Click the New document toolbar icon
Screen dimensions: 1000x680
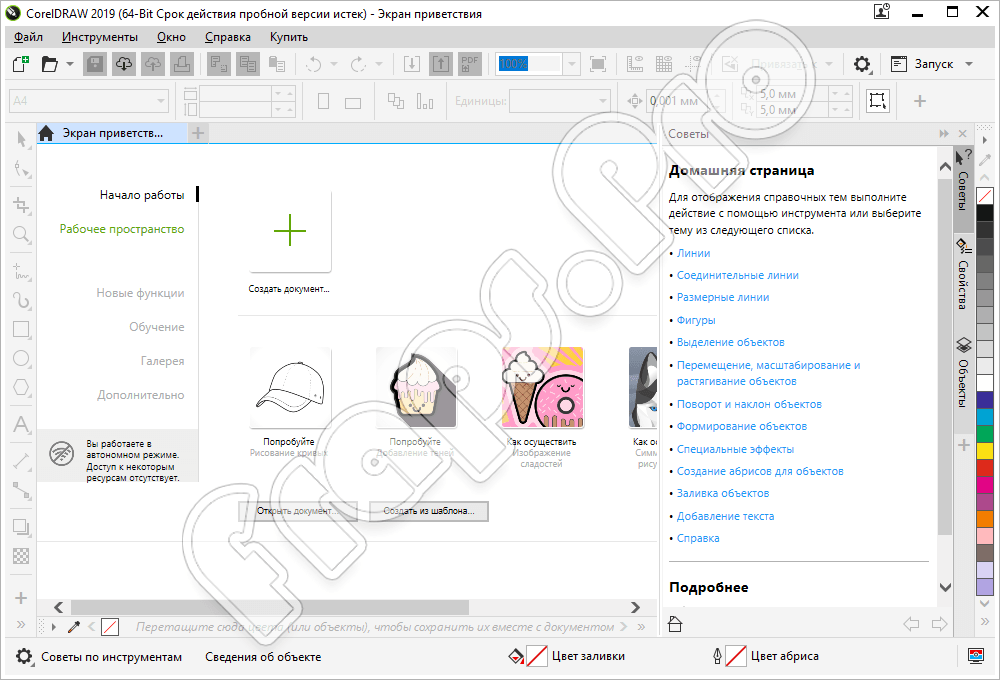tap(20, 64)
